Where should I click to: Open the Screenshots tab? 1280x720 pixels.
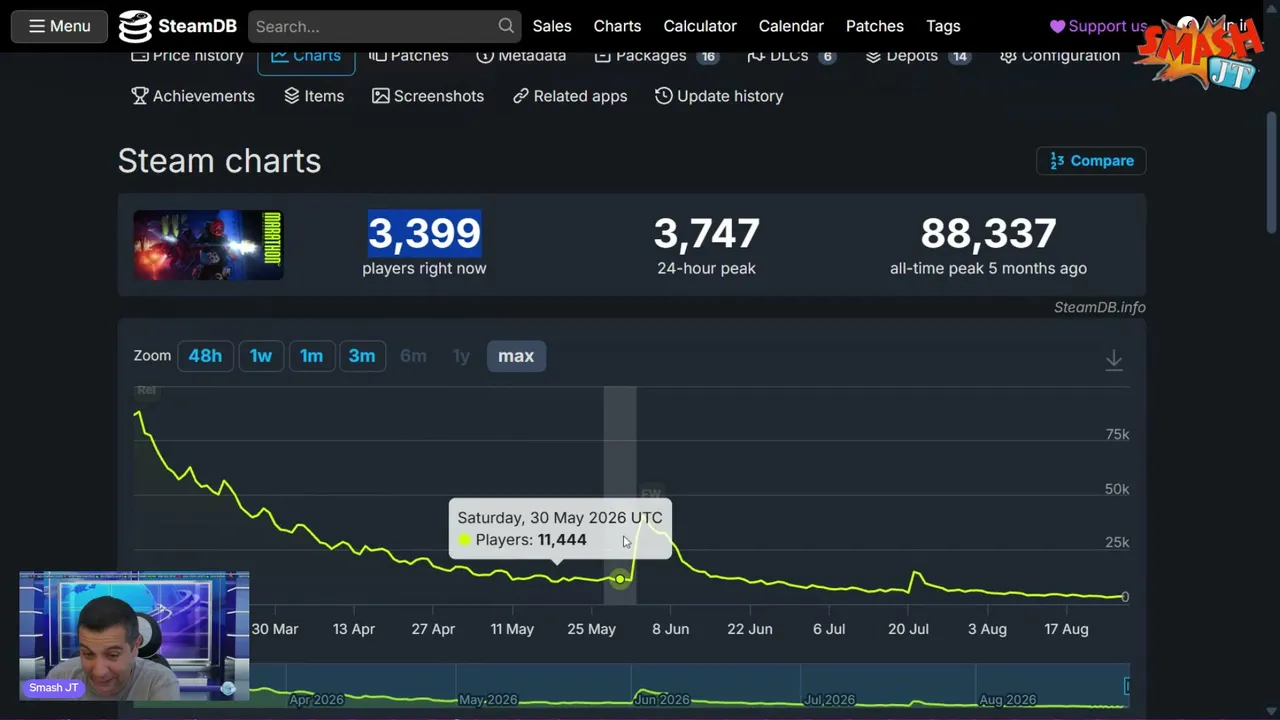(428, 96)
